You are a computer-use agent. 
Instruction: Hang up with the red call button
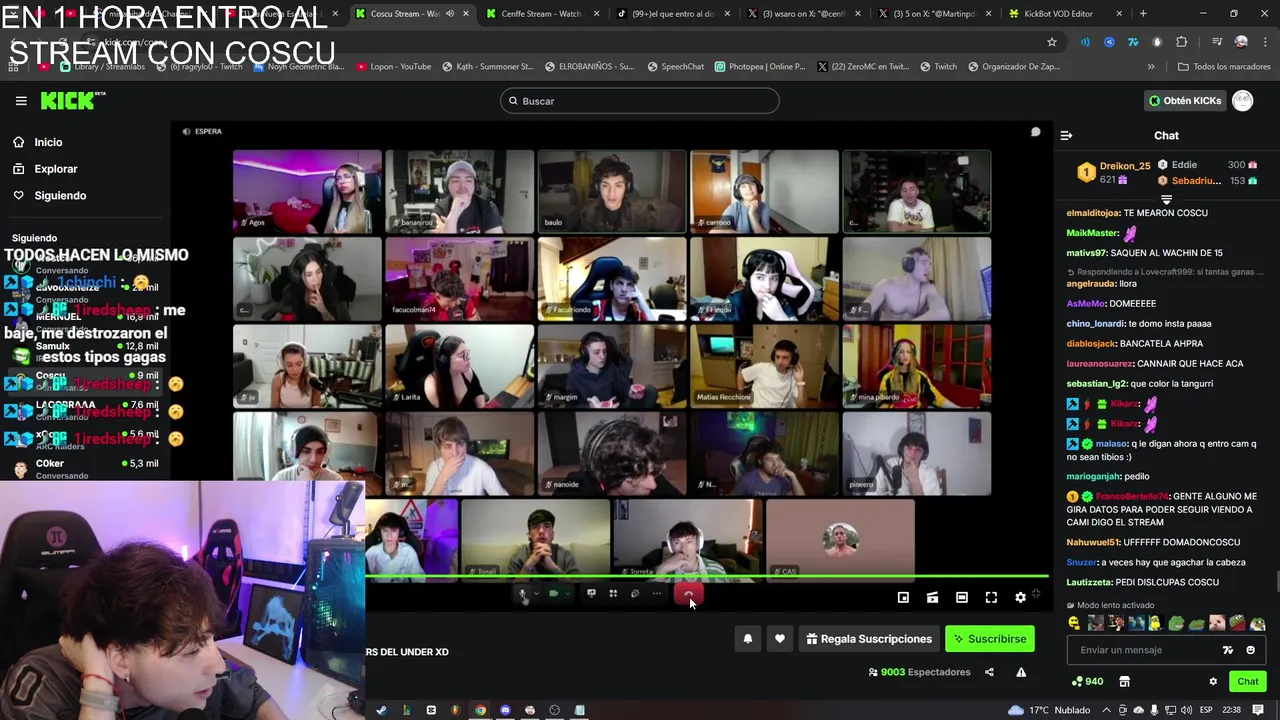tap(688, 594)
